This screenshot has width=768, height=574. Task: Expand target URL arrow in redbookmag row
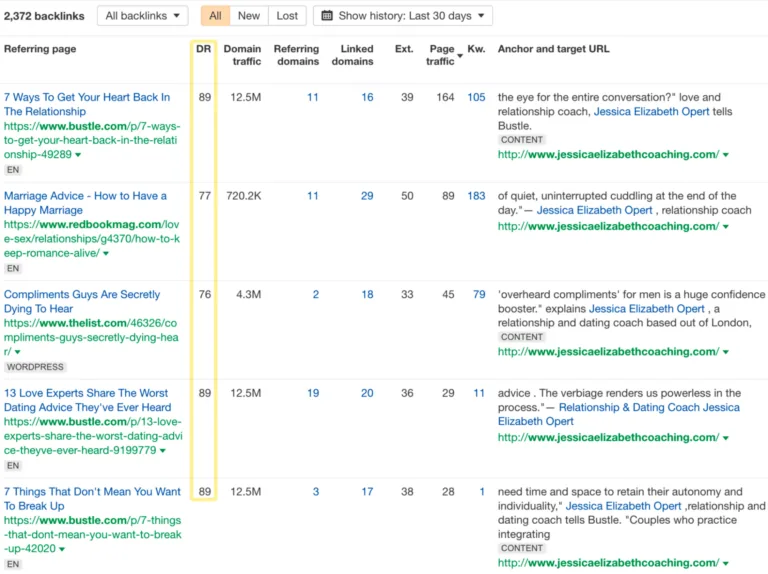[726, 227]
